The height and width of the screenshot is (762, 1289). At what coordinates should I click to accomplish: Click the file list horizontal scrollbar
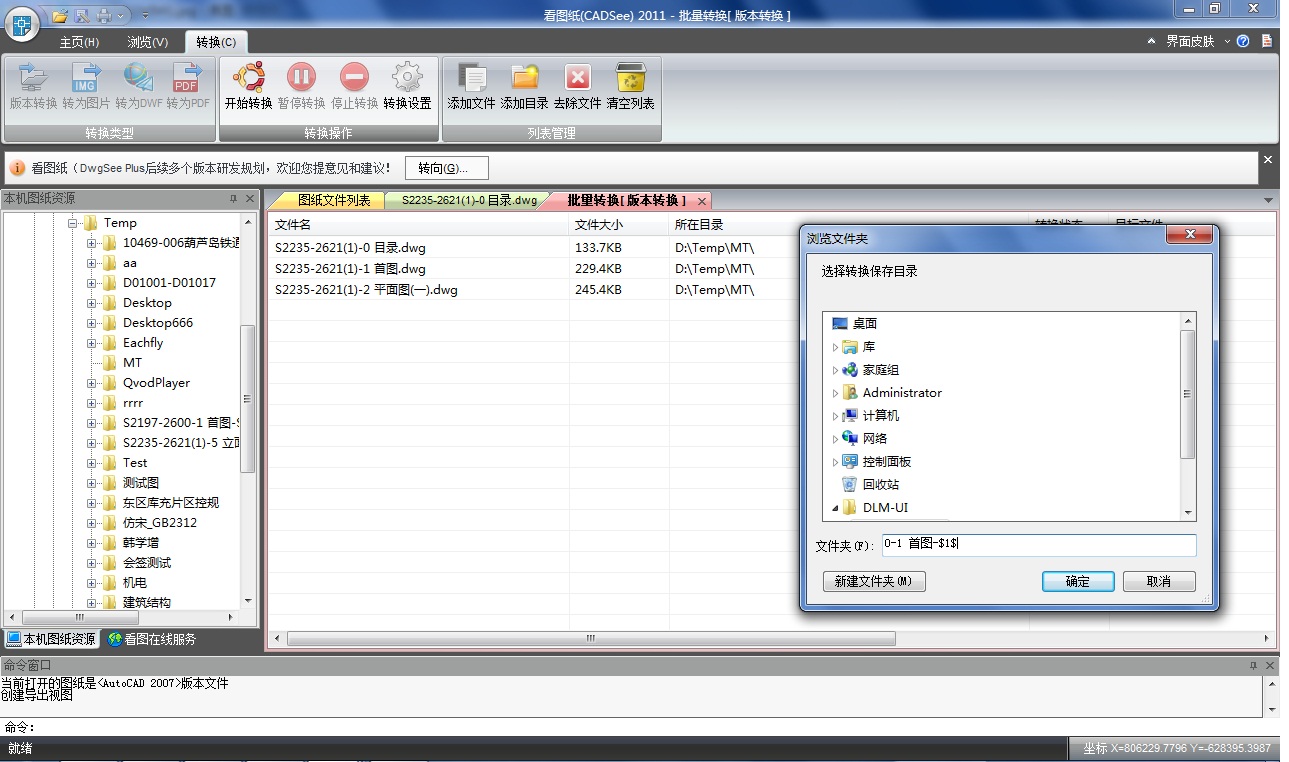591,638
